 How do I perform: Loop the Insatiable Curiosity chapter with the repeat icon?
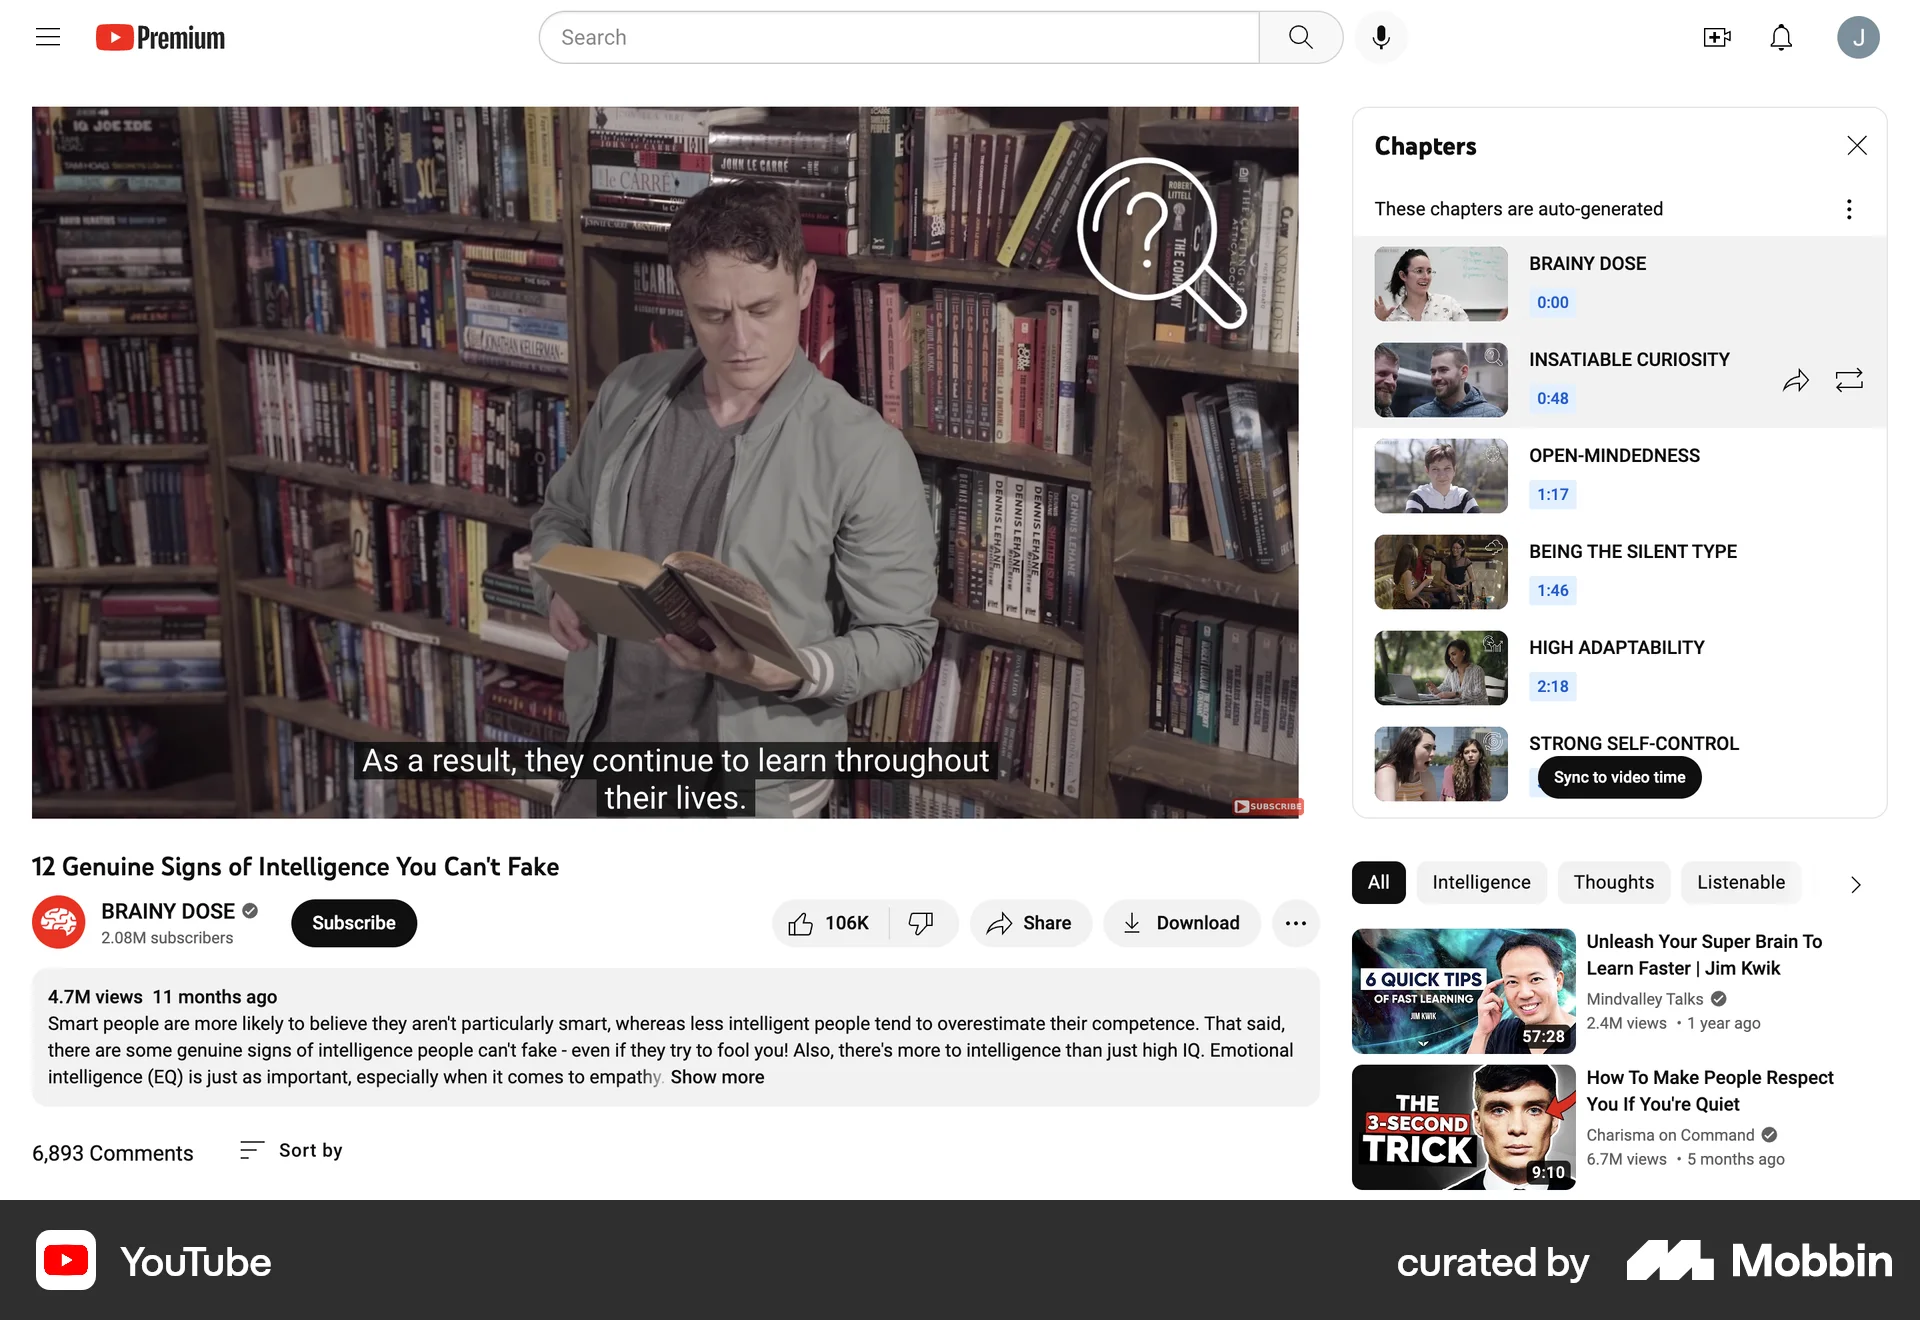point(1850,380)
